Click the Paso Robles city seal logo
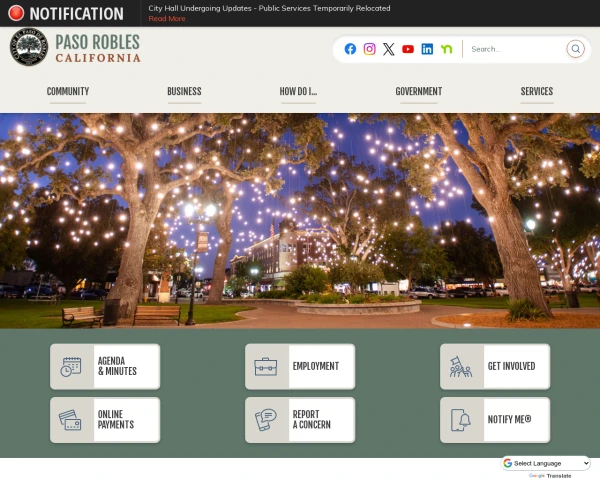 point(28,47)
